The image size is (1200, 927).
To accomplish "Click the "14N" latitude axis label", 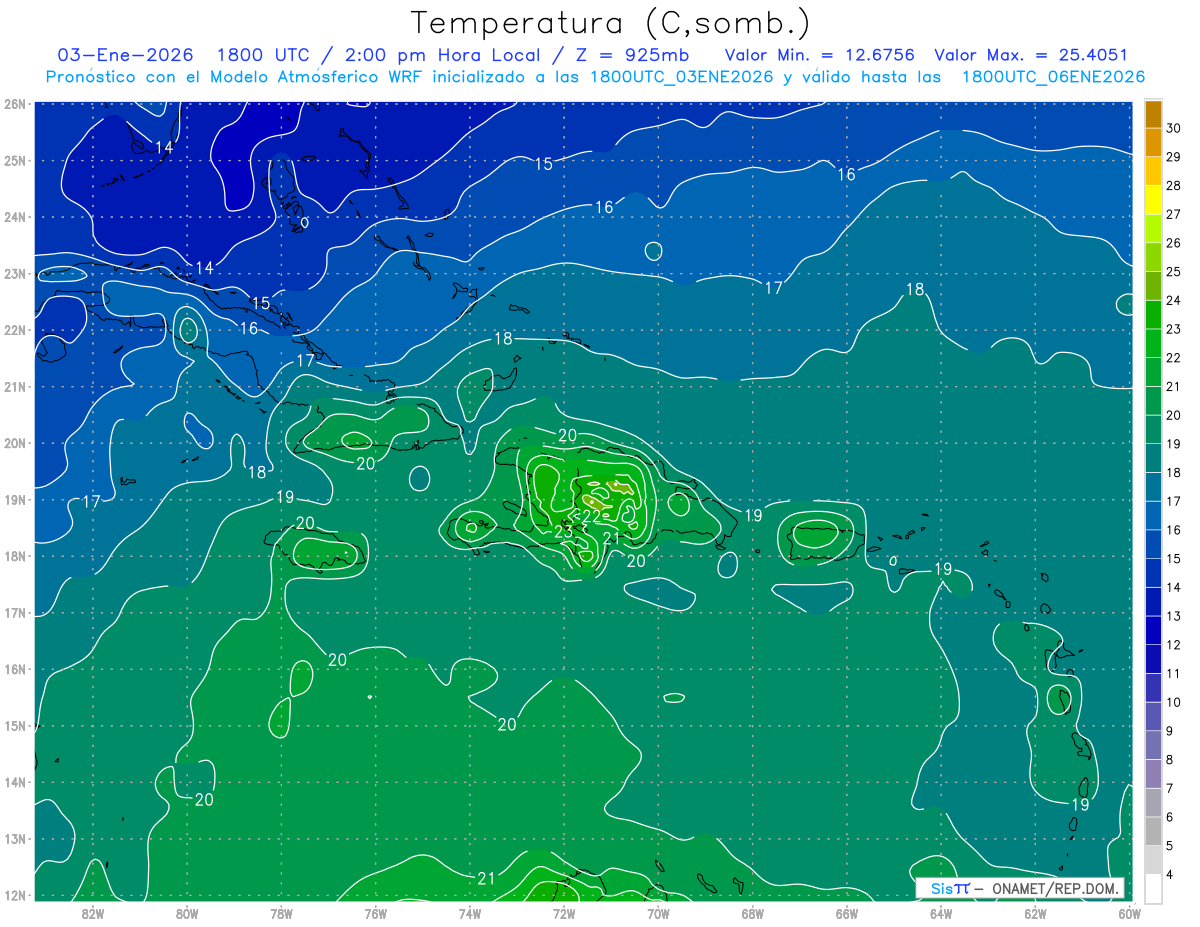I will 15,782.
